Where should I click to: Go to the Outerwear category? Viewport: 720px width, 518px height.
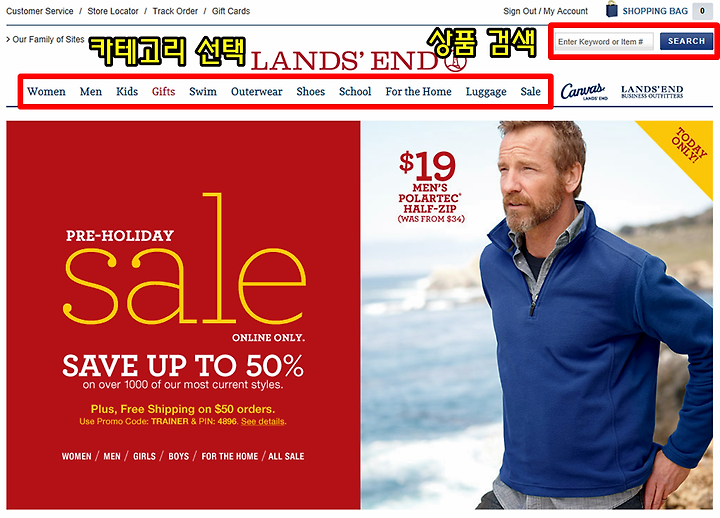coord(257,91)
